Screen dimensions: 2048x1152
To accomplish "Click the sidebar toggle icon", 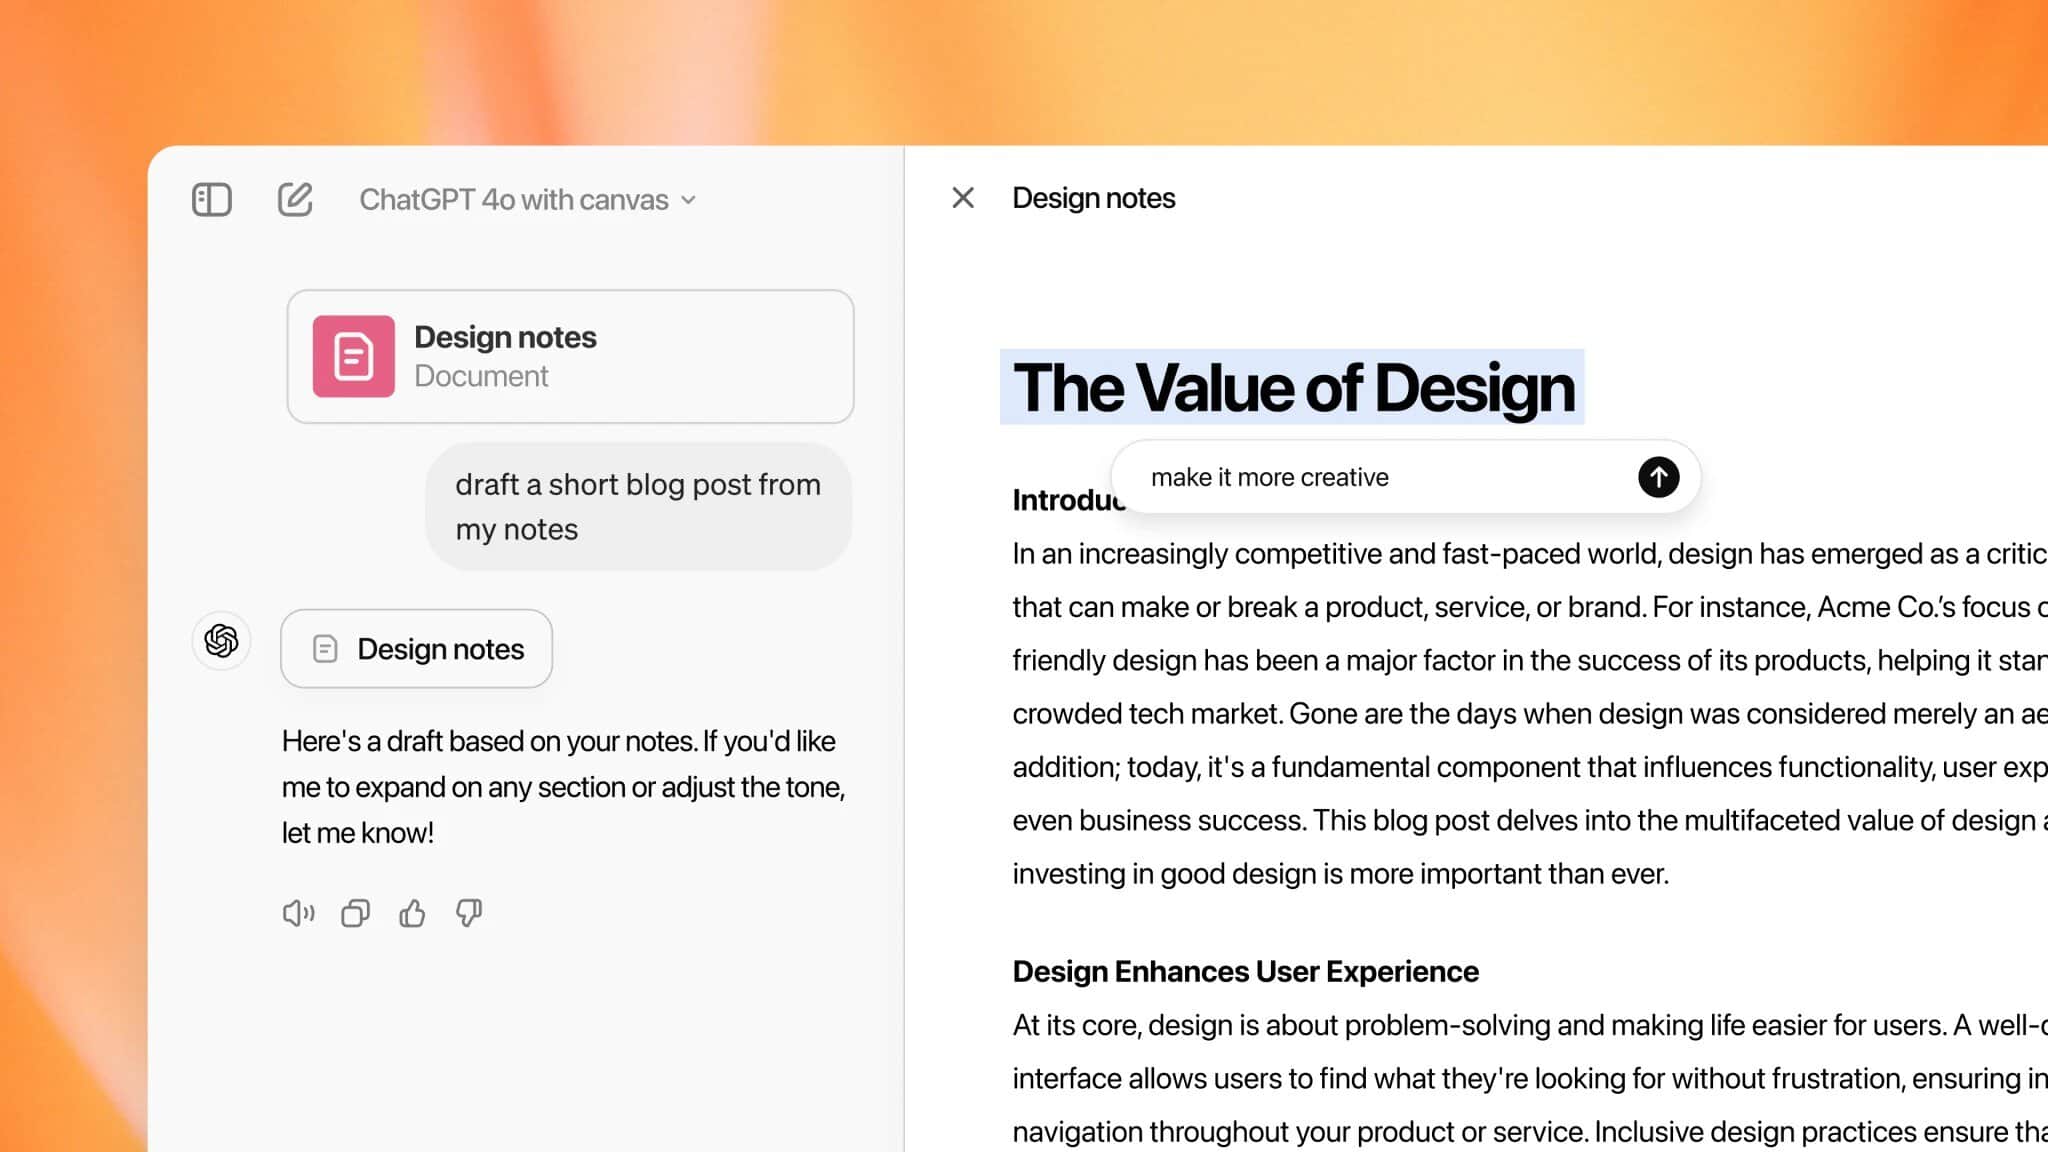I will (211, 198).
